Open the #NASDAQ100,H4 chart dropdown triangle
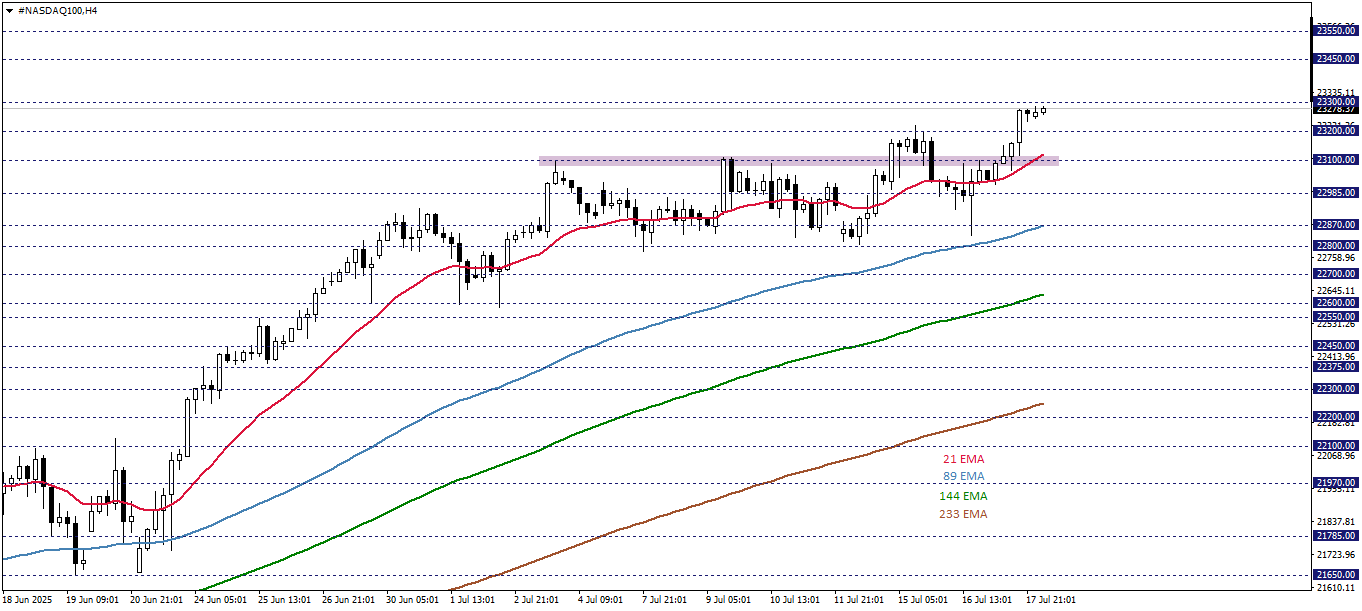Viewport: 1362px width, 611px height. [9, 9]
